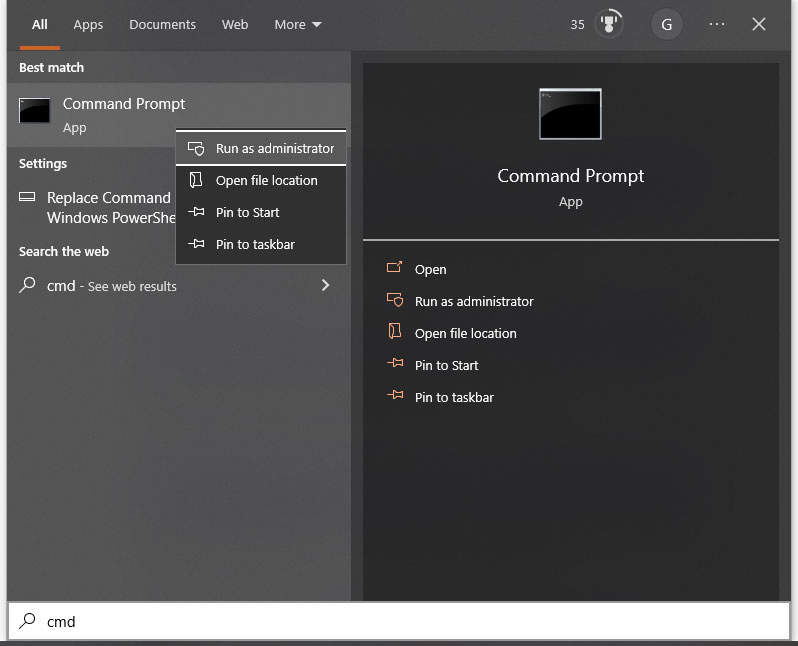Image resolution: width=798 pixels, height=646 pixels.
Task: Open the Documents tab
Action: coord(162,24)
